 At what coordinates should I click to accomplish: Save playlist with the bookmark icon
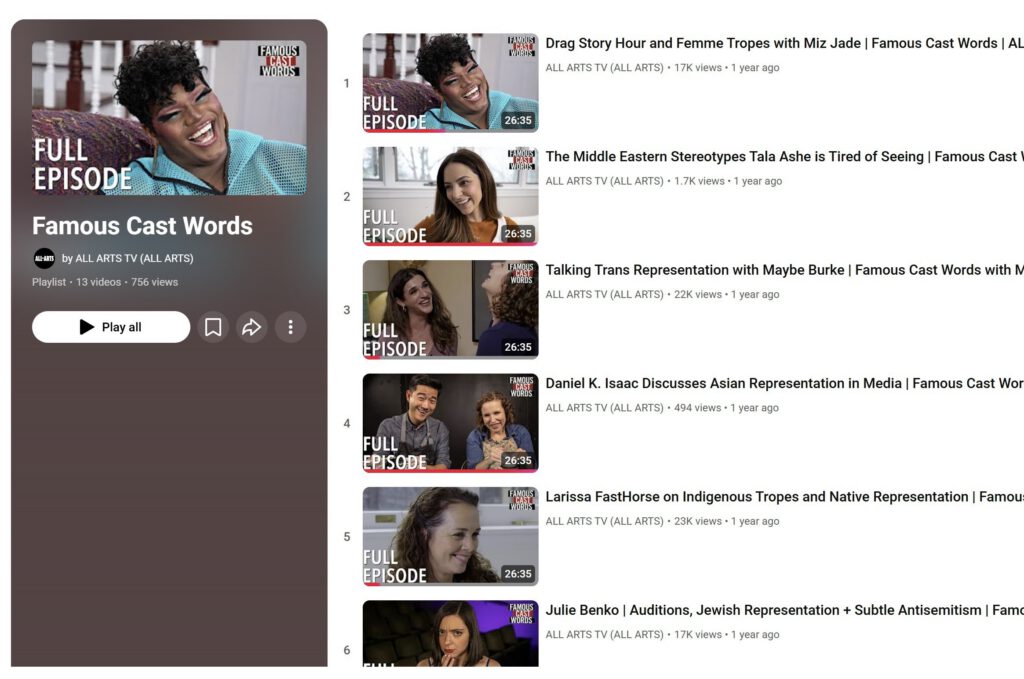[213, 327]
